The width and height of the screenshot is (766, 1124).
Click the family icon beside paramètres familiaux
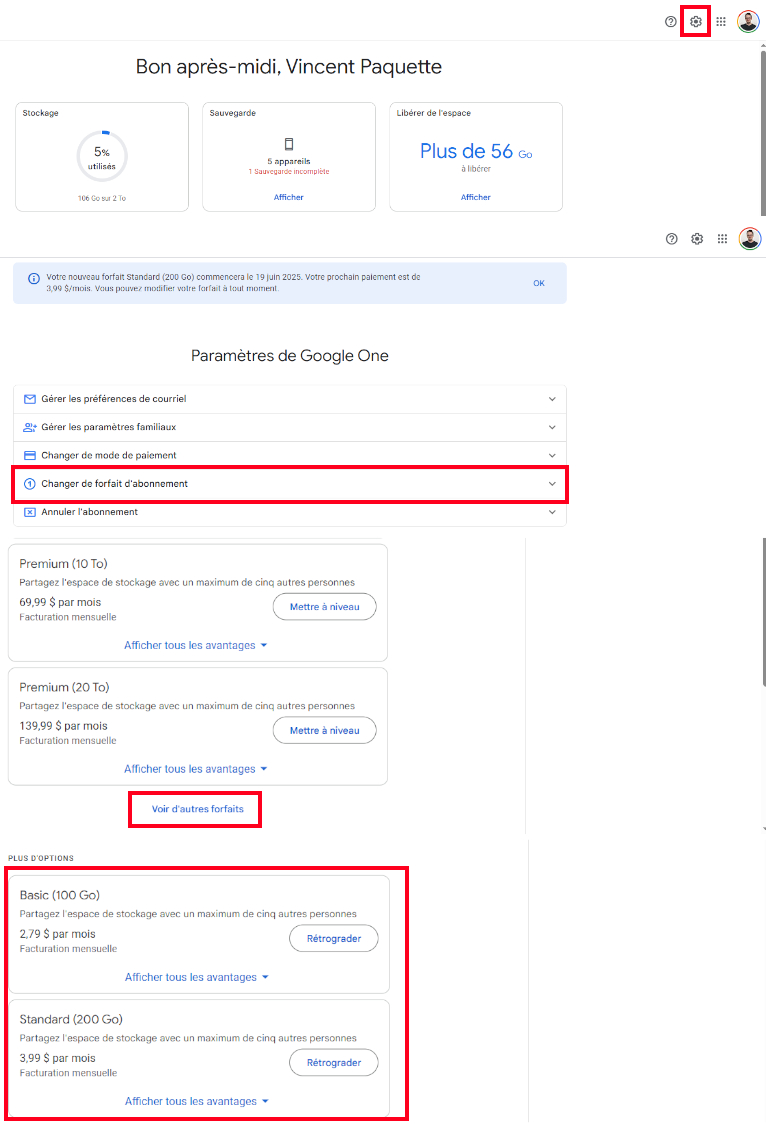29,427
